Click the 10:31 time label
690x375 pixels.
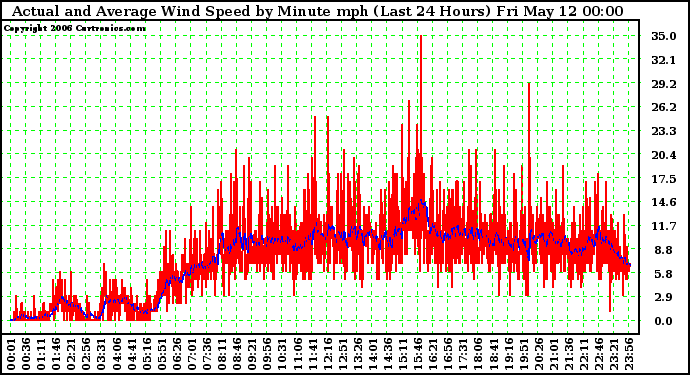coord(282,354)
